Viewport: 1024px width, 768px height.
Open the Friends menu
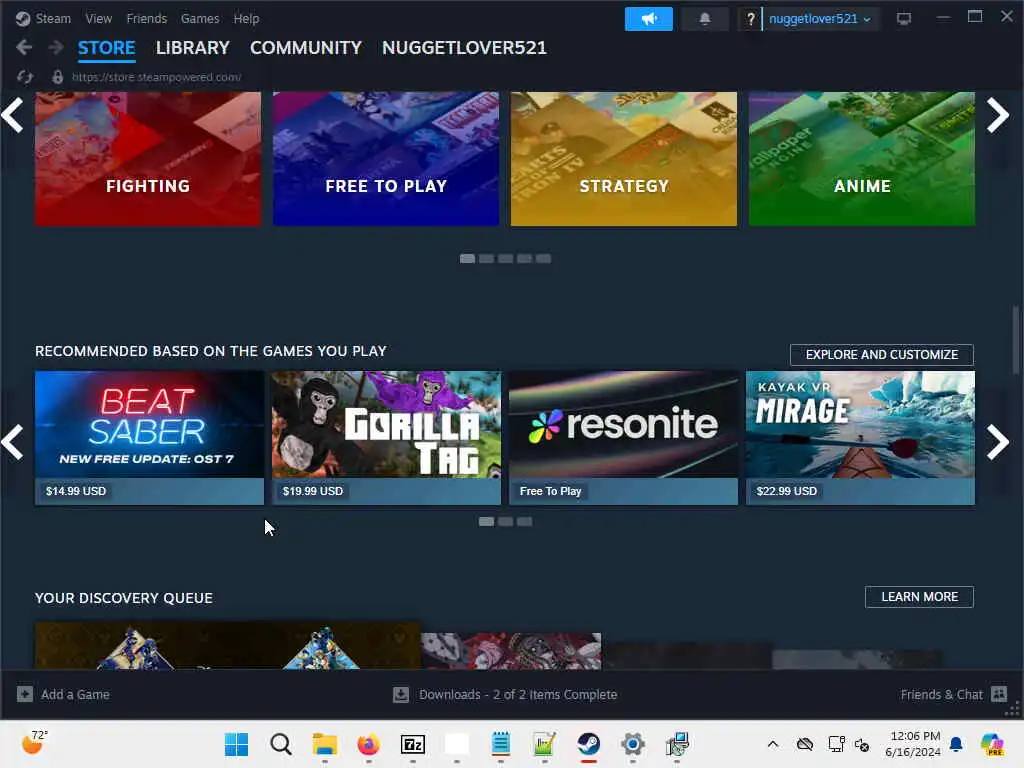tap(146, 18)
